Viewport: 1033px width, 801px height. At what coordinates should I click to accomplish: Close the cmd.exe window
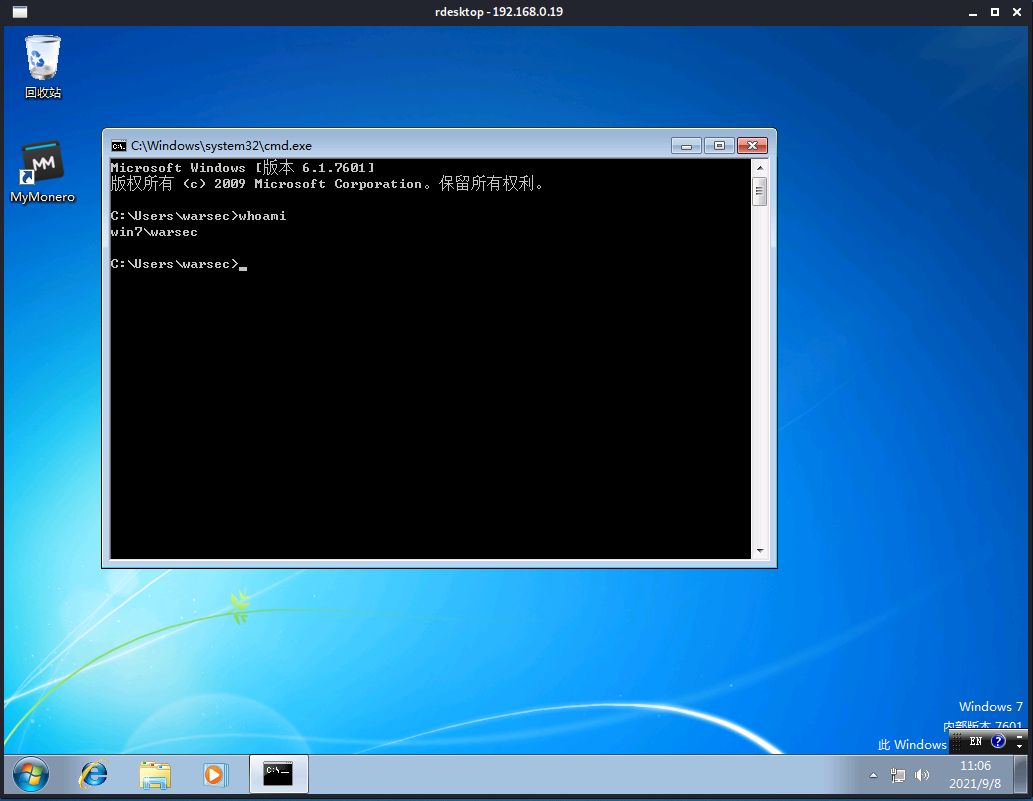click(x=752, y=146)
